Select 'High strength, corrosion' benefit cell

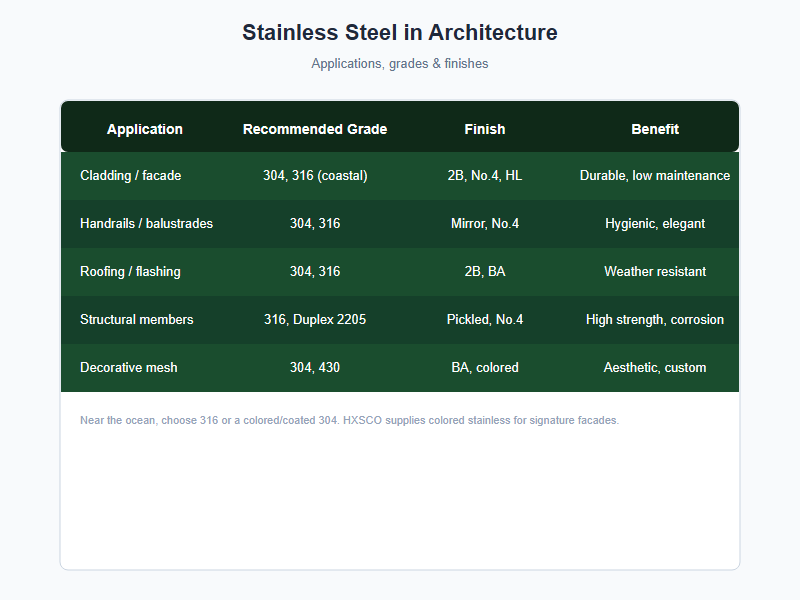(x=655, y=319)
